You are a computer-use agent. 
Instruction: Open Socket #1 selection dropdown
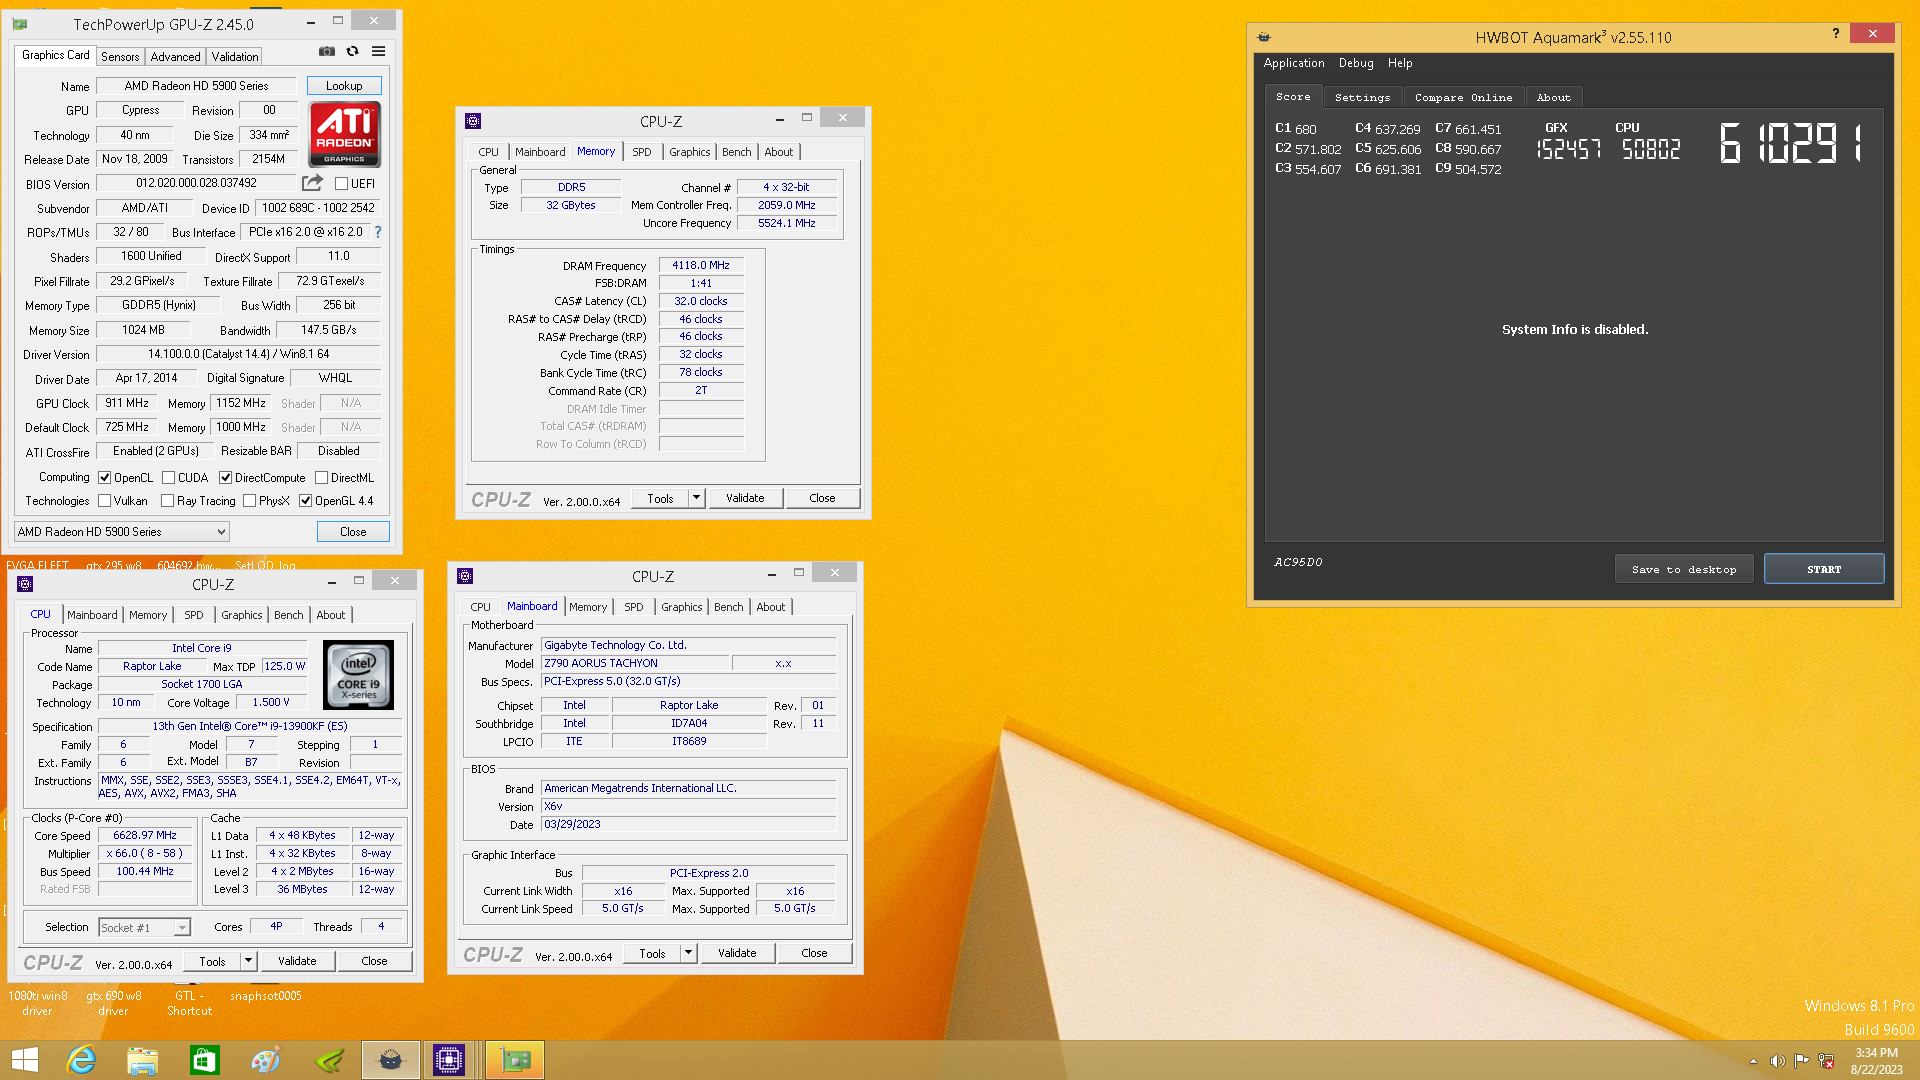pos(144,928)
